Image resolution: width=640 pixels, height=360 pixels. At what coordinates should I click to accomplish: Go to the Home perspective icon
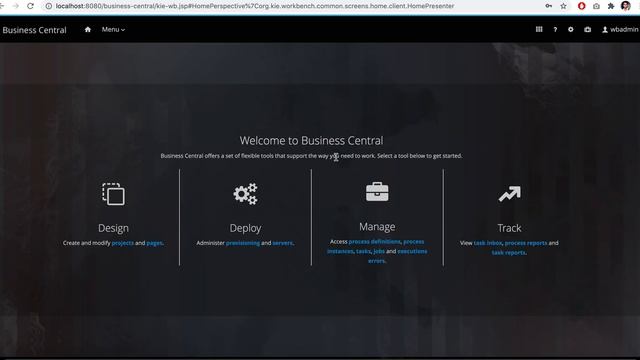88,29
